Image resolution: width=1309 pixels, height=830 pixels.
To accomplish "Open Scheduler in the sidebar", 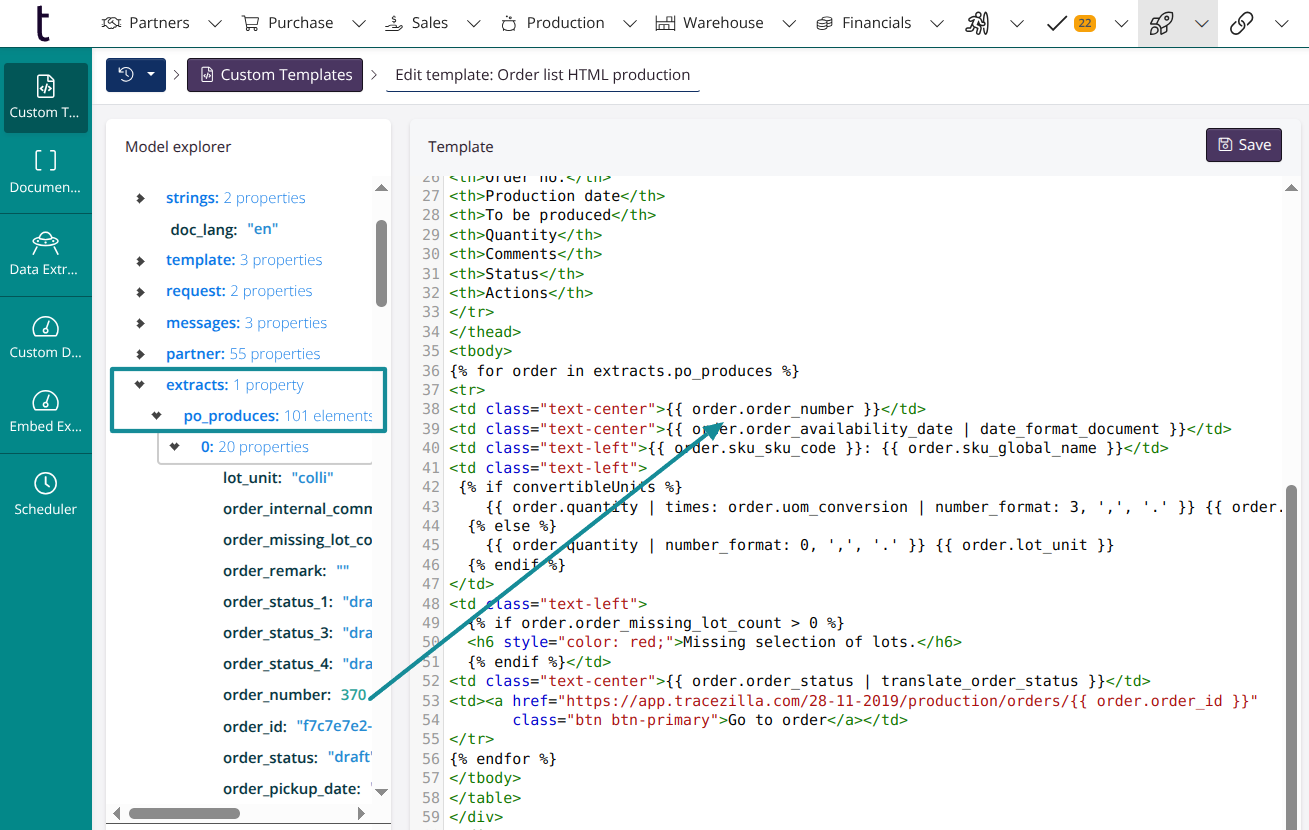I will pos(46,494).
